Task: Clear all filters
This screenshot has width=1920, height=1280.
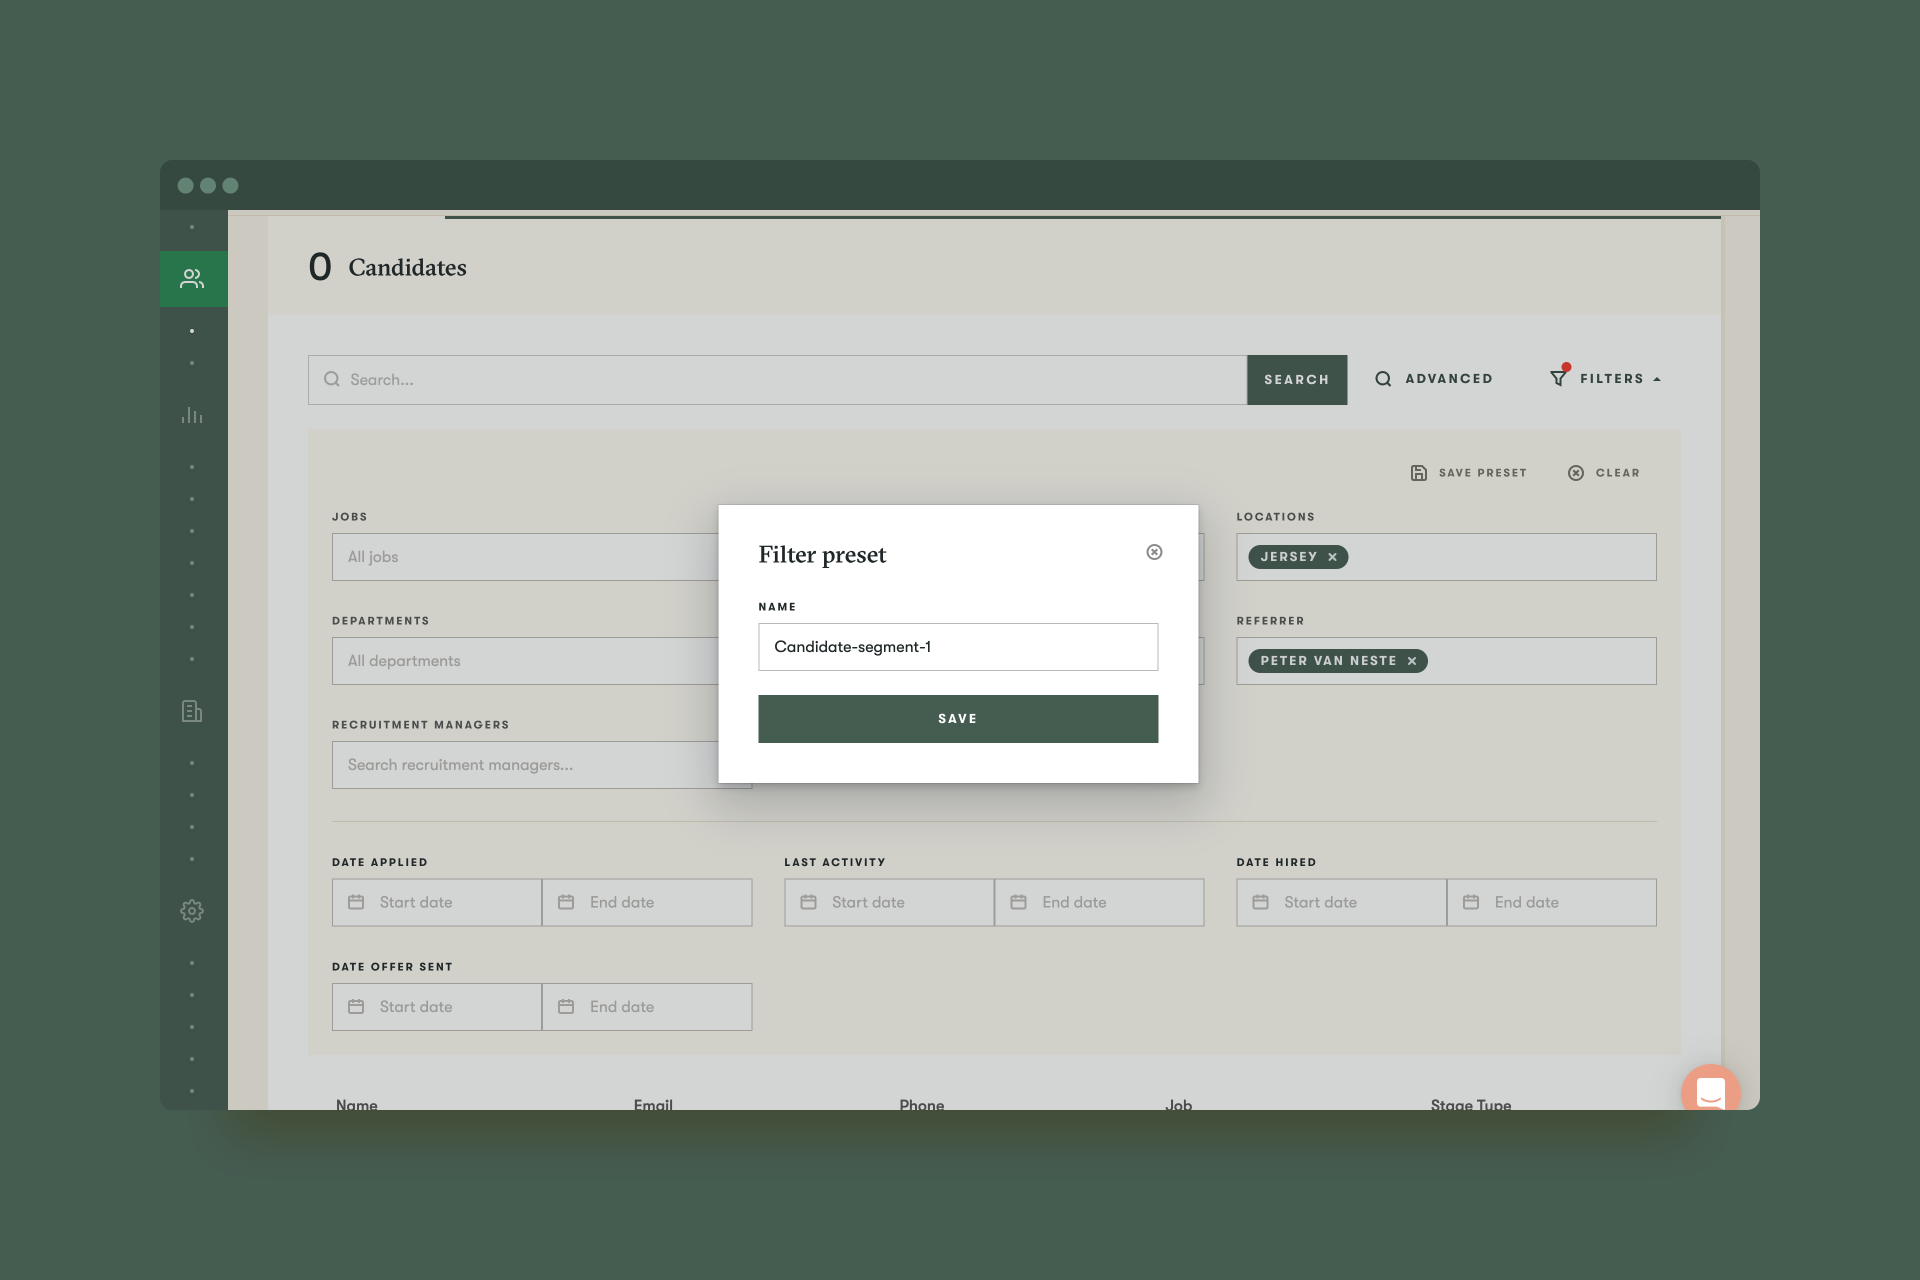Action: (1604, 473)
